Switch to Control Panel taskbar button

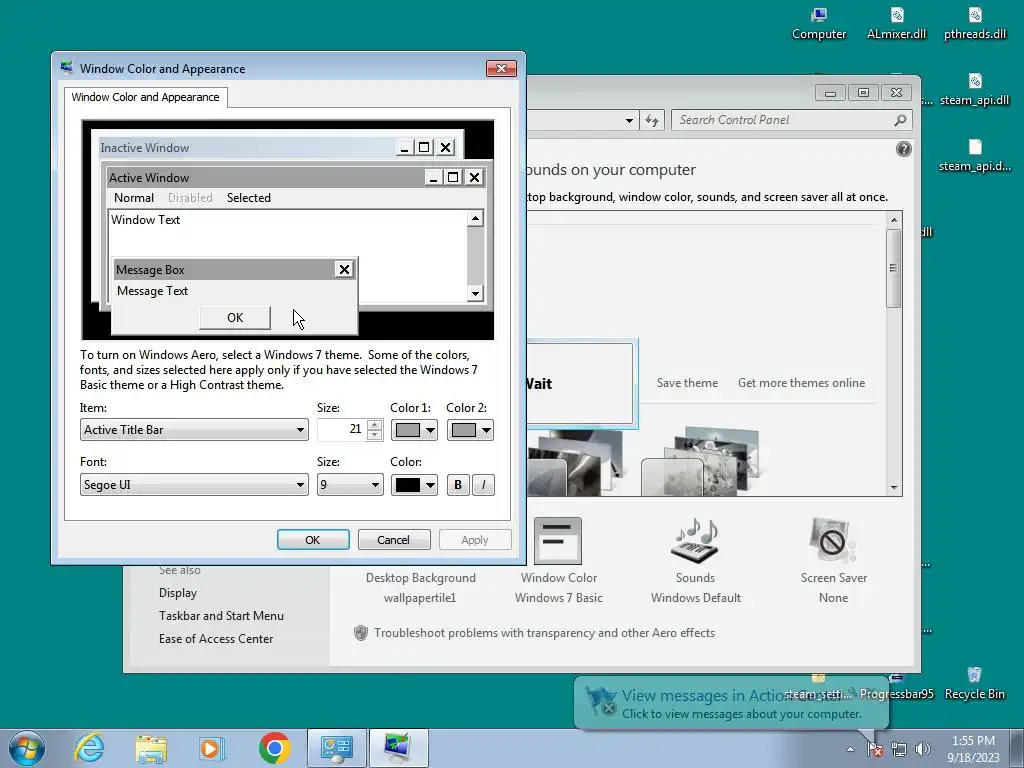(x=336, y=748)
